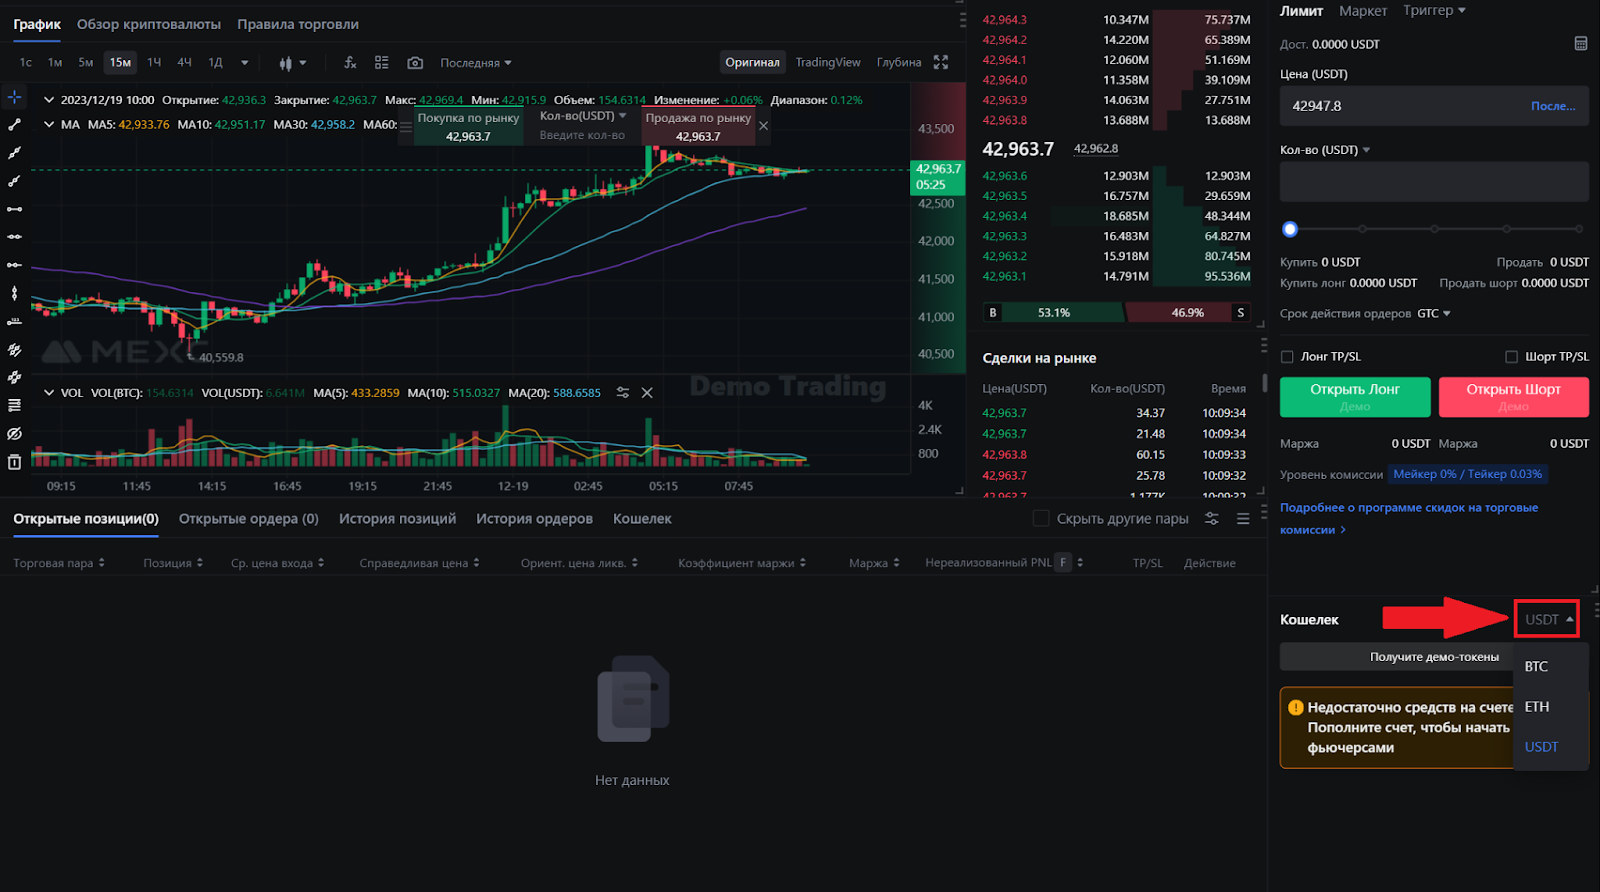Open the candlestick chart type dropdown
Screen dimensions: 1600x892
click(293, 62)
